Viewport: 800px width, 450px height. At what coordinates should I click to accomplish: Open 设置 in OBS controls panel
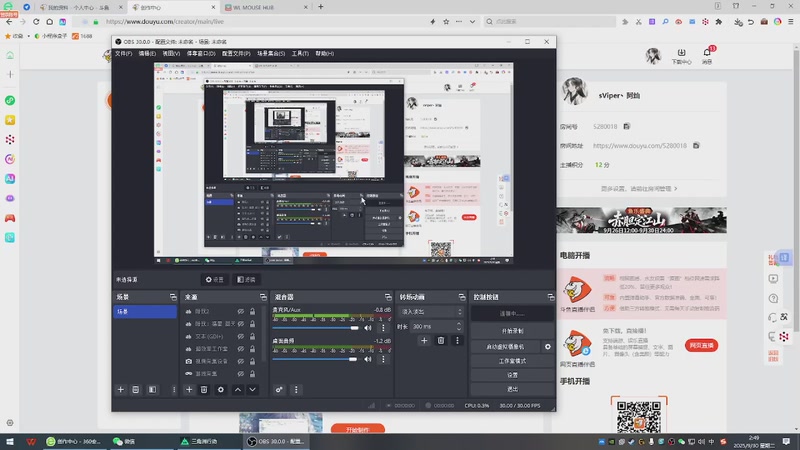pos(512,375)
